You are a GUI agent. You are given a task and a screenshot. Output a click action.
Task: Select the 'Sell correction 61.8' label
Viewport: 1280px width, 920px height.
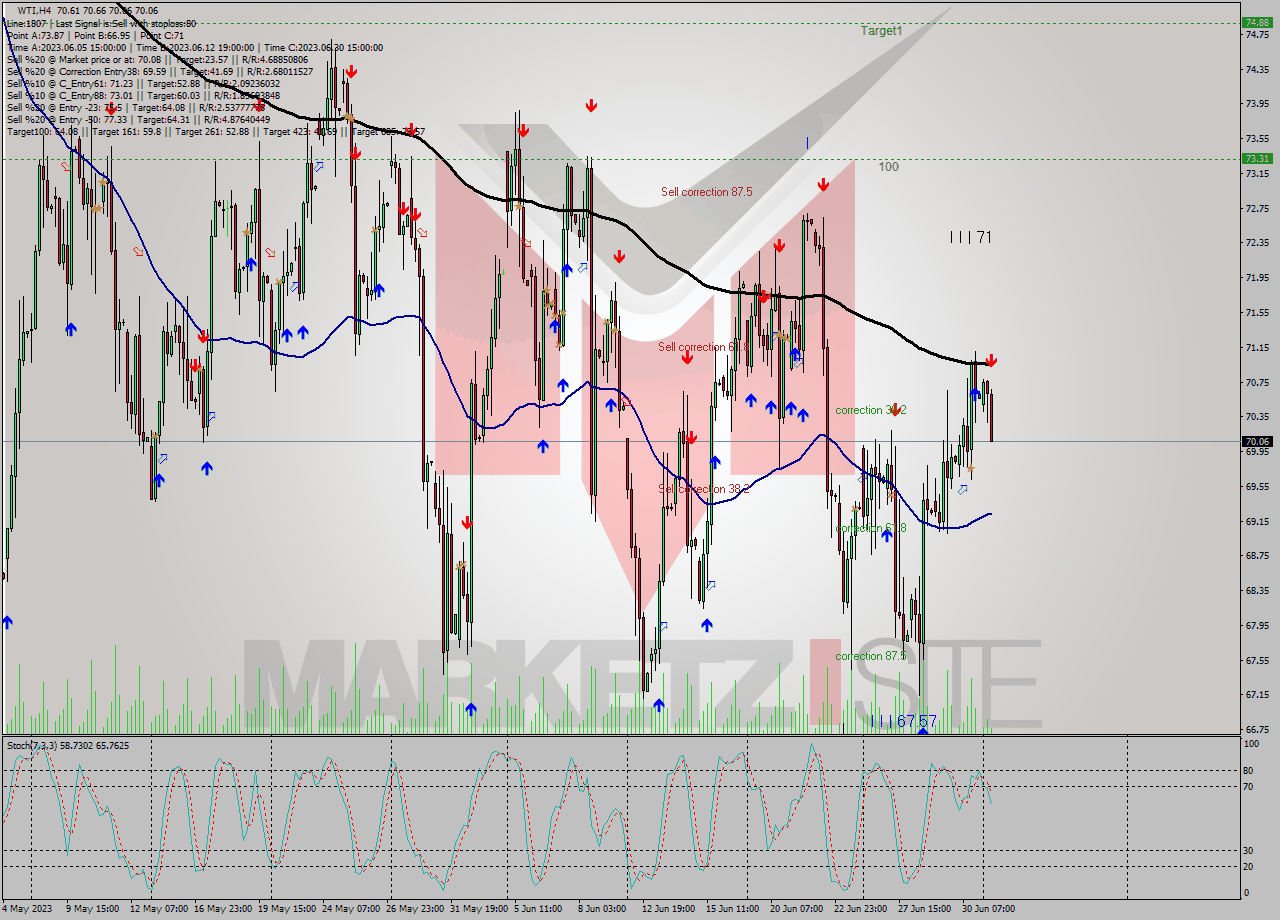click(704, 347)
